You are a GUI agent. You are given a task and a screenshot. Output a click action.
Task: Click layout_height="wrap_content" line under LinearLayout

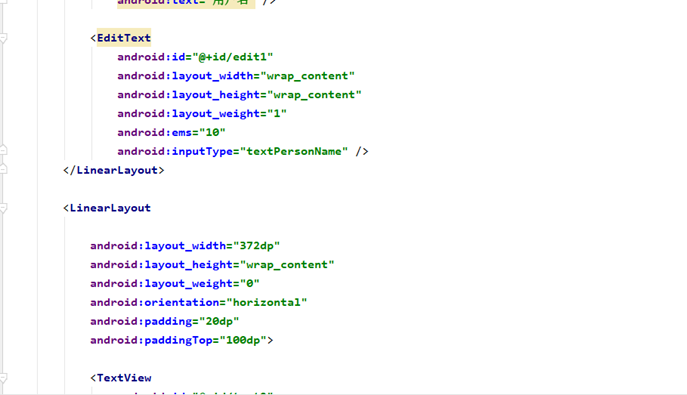point(212,265)
